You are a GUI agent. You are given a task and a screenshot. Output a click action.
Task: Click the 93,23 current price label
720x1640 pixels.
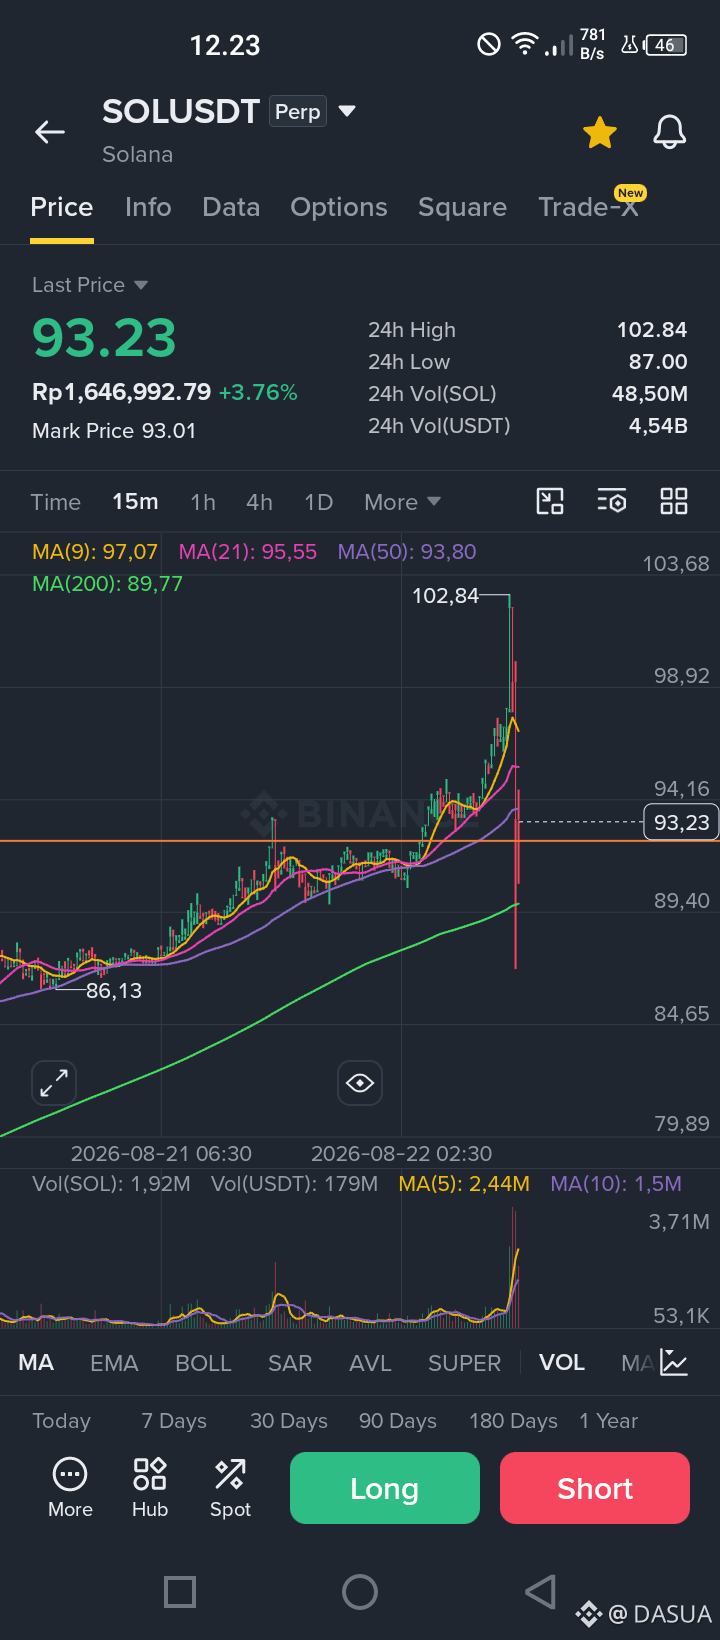681,822
